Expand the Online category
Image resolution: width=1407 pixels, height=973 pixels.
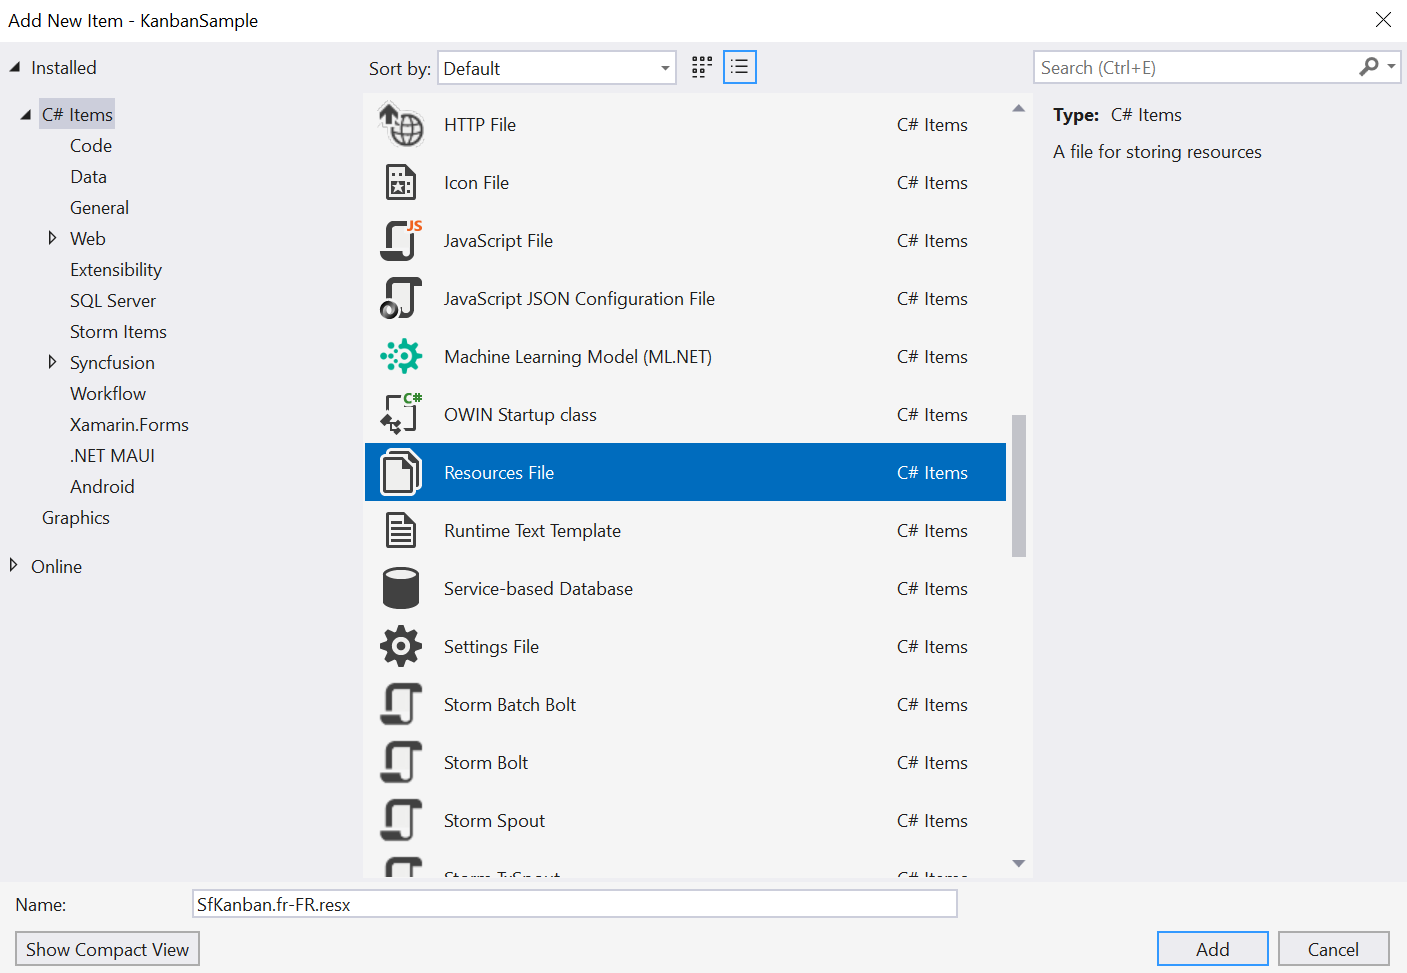(14, 566)
